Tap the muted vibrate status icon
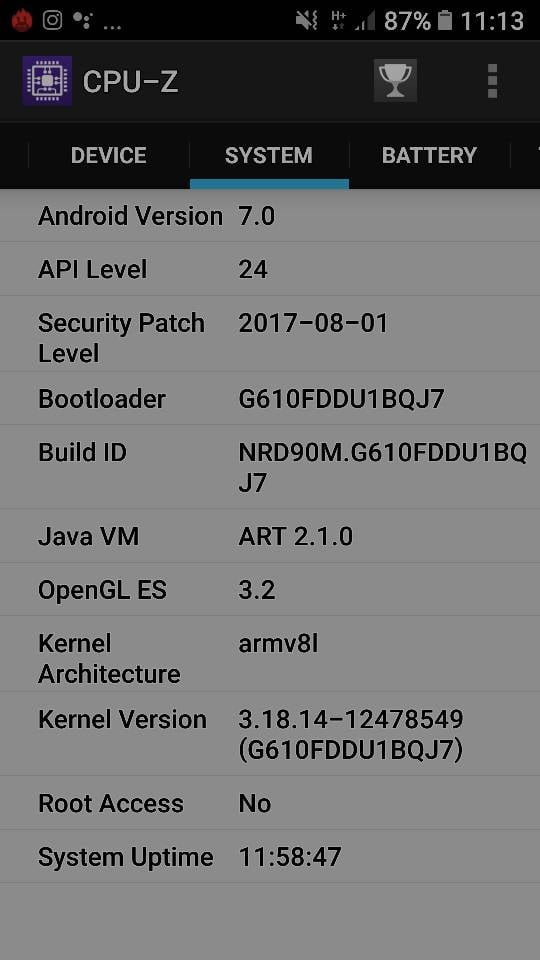 click(307, 21)
